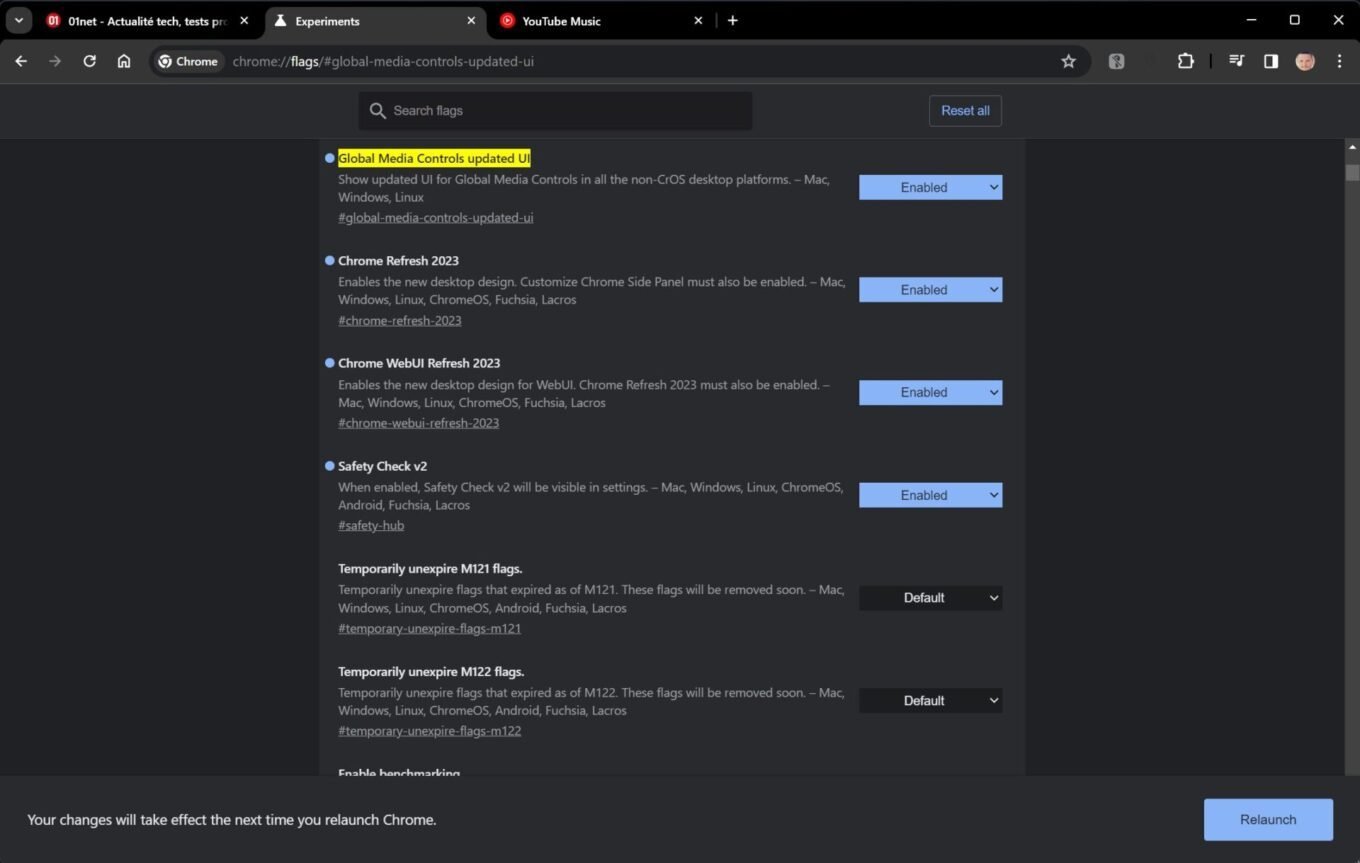Click Temporarily unexpire M121 flags heading
The image size is (1360, 863).
click(430, 569)
